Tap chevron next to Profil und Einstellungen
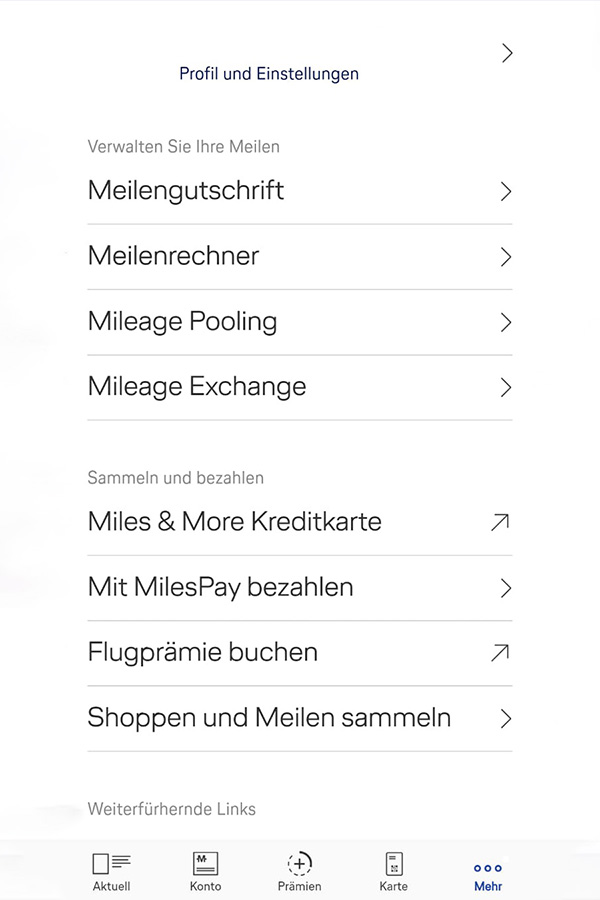The image size is (600, 900). 507,54
